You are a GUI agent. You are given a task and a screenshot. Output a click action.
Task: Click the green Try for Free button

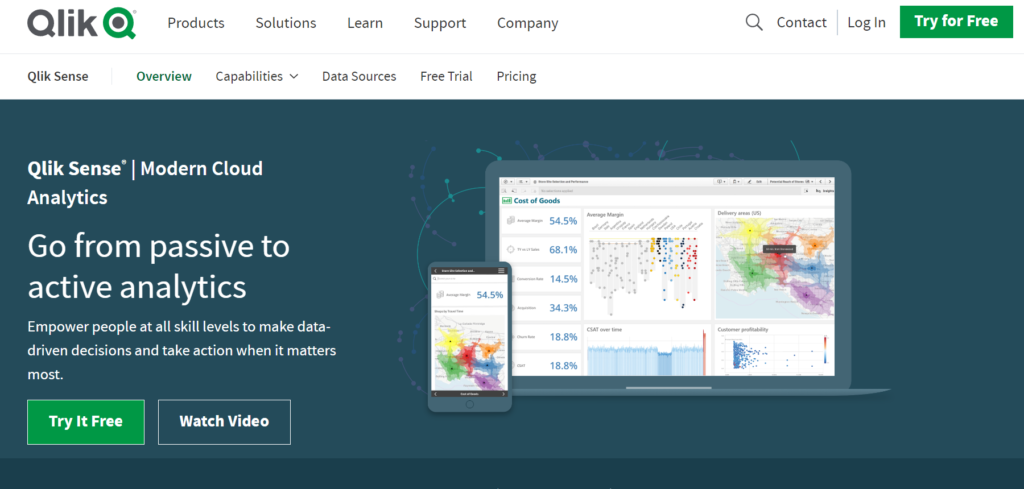pyautogui.click(x=956, y=22)
